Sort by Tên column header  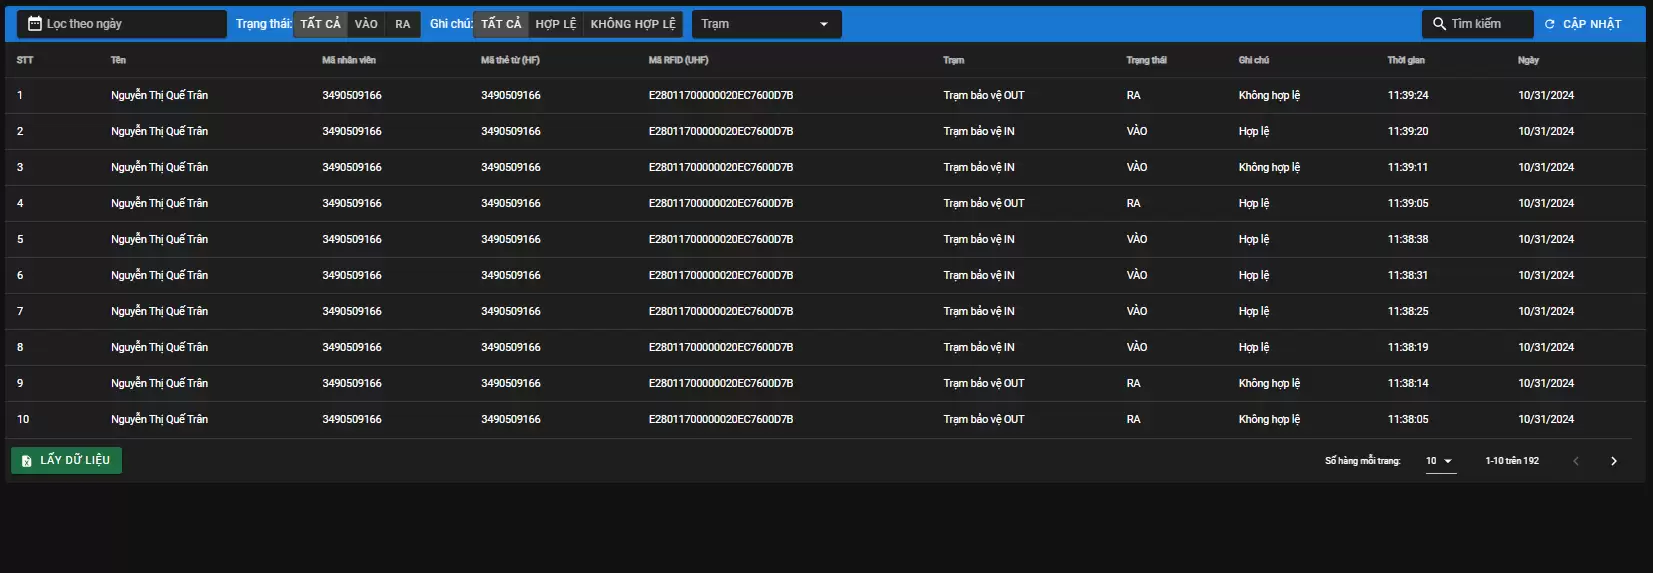[x=118, y=60]
